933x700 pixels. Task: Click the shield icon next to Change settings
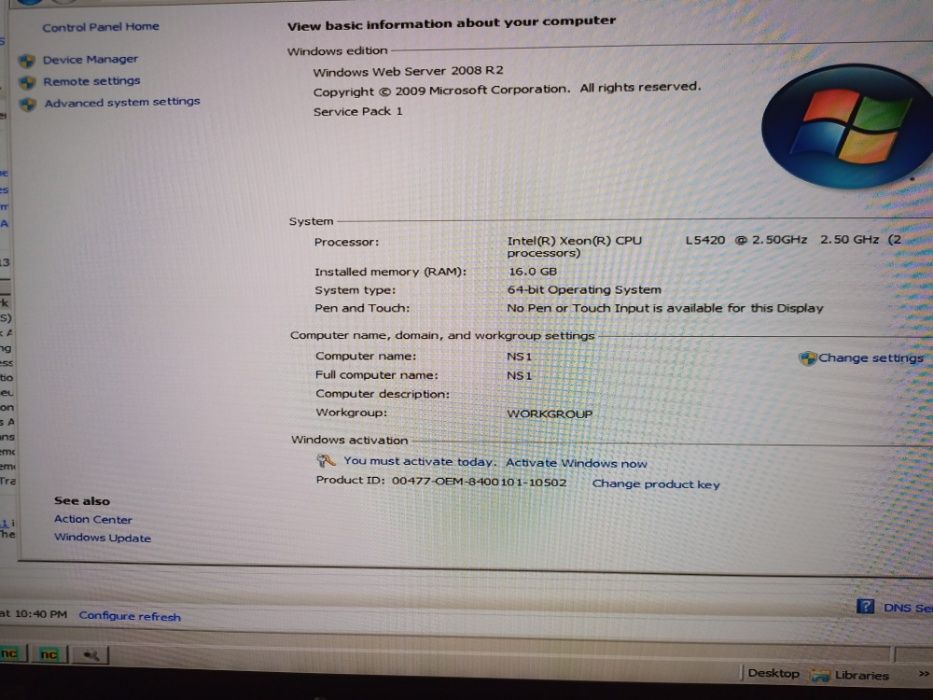[x=807, y=358]
